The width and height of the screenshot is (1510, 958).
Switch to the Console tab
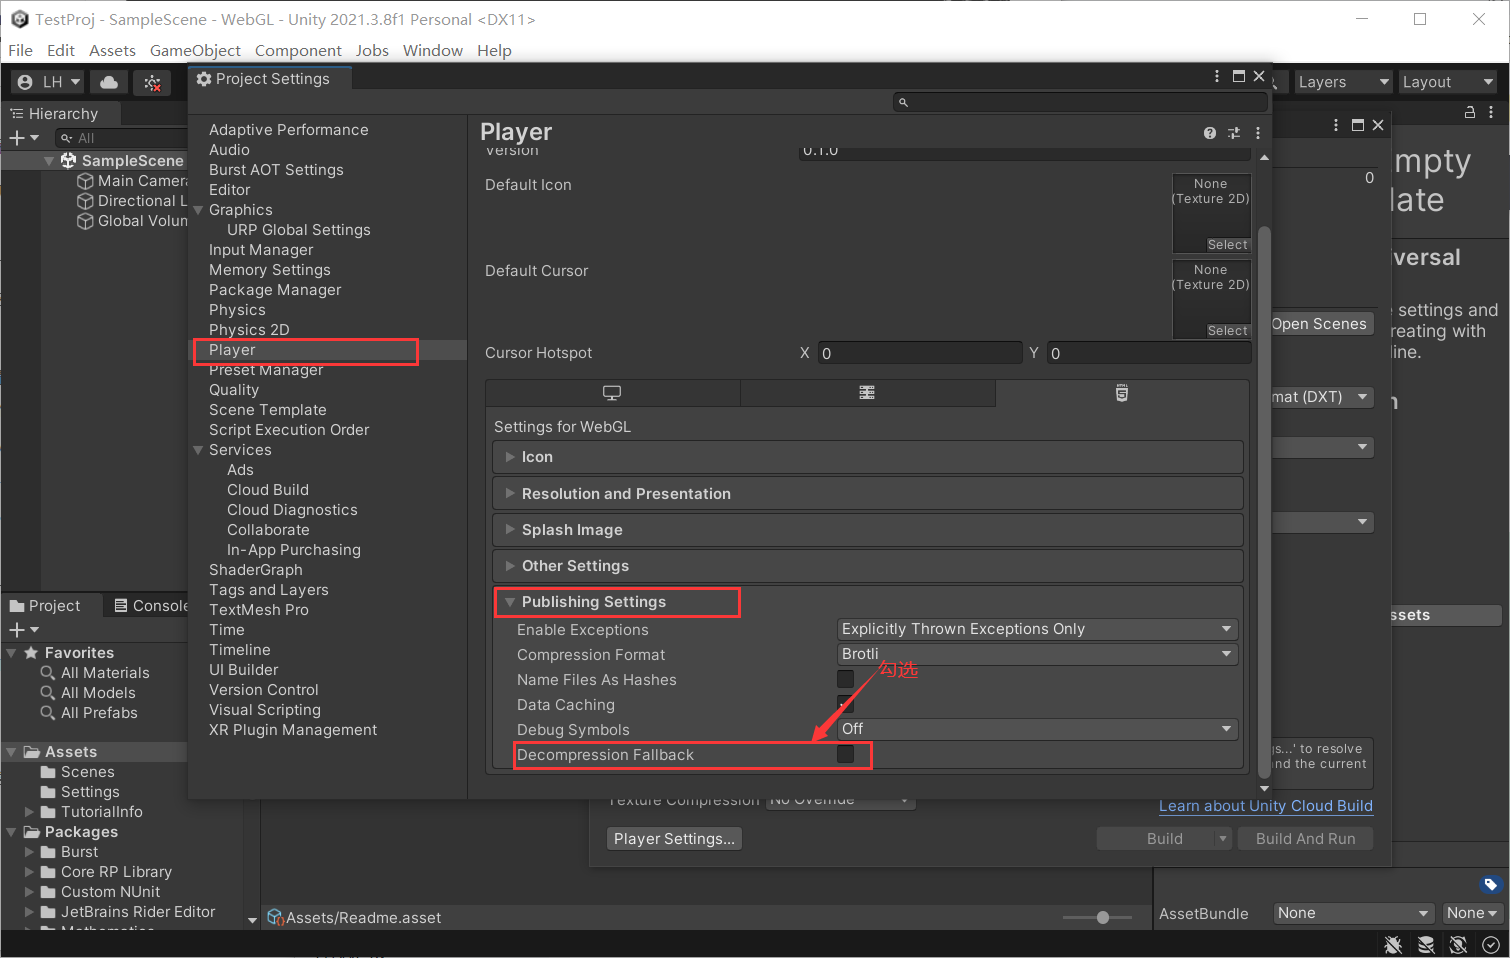[x=150, y=605]
